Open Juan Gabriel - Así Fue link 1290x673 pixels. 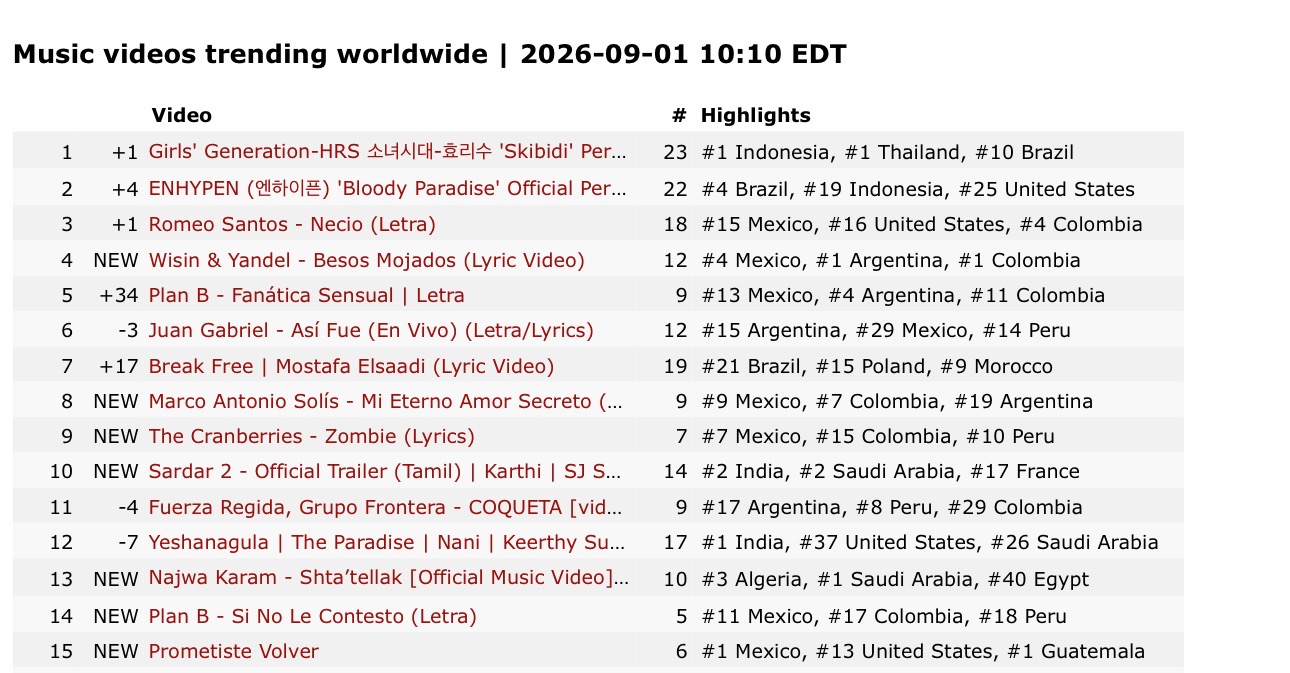tap(371, 330)
